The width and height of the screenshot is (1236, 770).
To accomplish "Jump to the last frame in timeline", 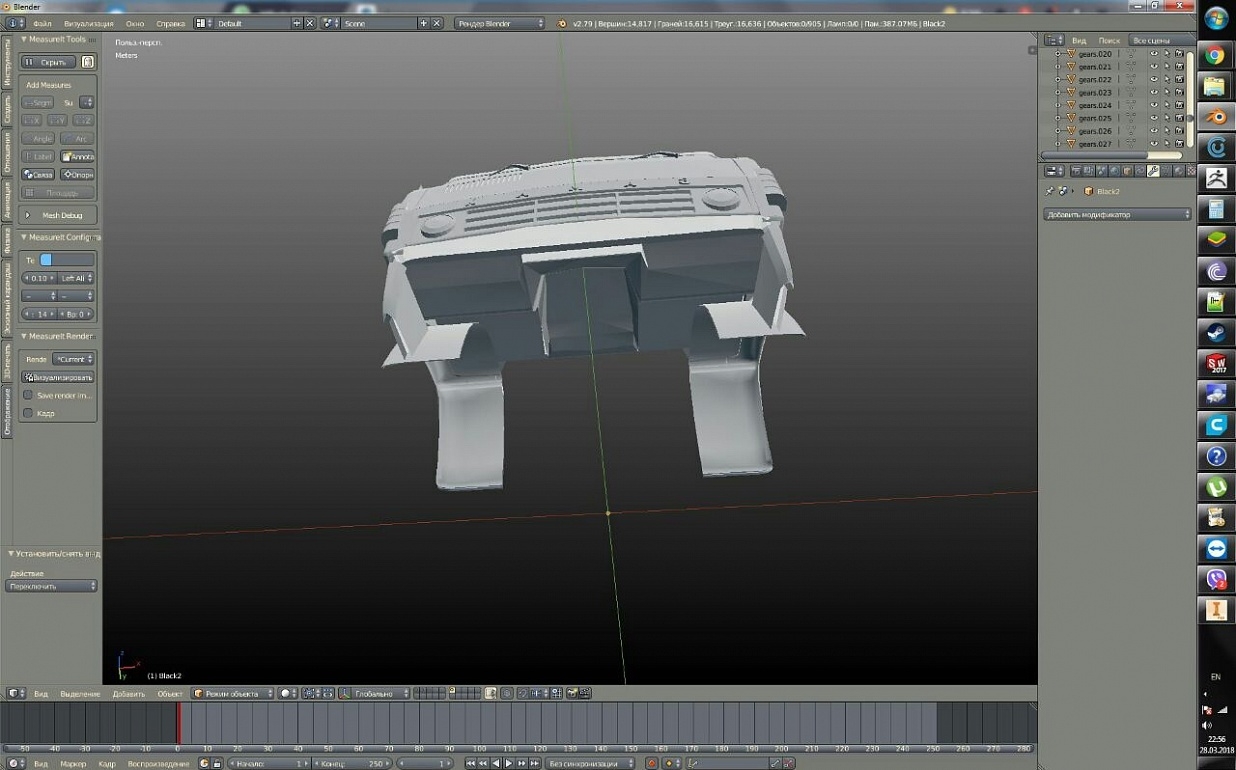I will 533,763.
